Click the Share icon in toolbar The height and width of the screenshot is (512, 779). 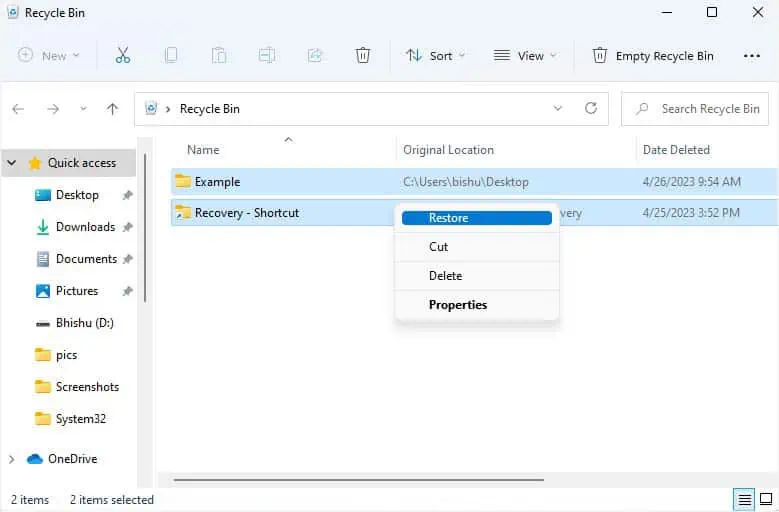[x=315, y=55]
